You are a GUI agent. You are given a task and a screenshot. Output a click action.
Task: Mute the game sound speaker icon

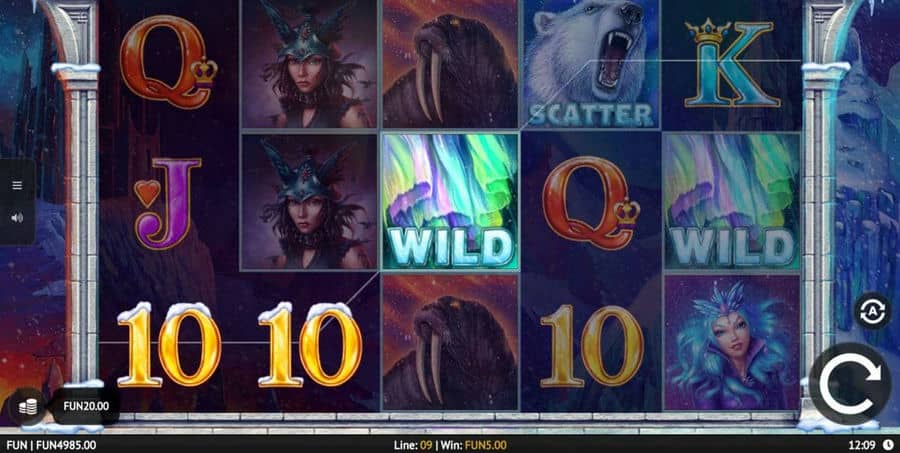click(17, 218)
